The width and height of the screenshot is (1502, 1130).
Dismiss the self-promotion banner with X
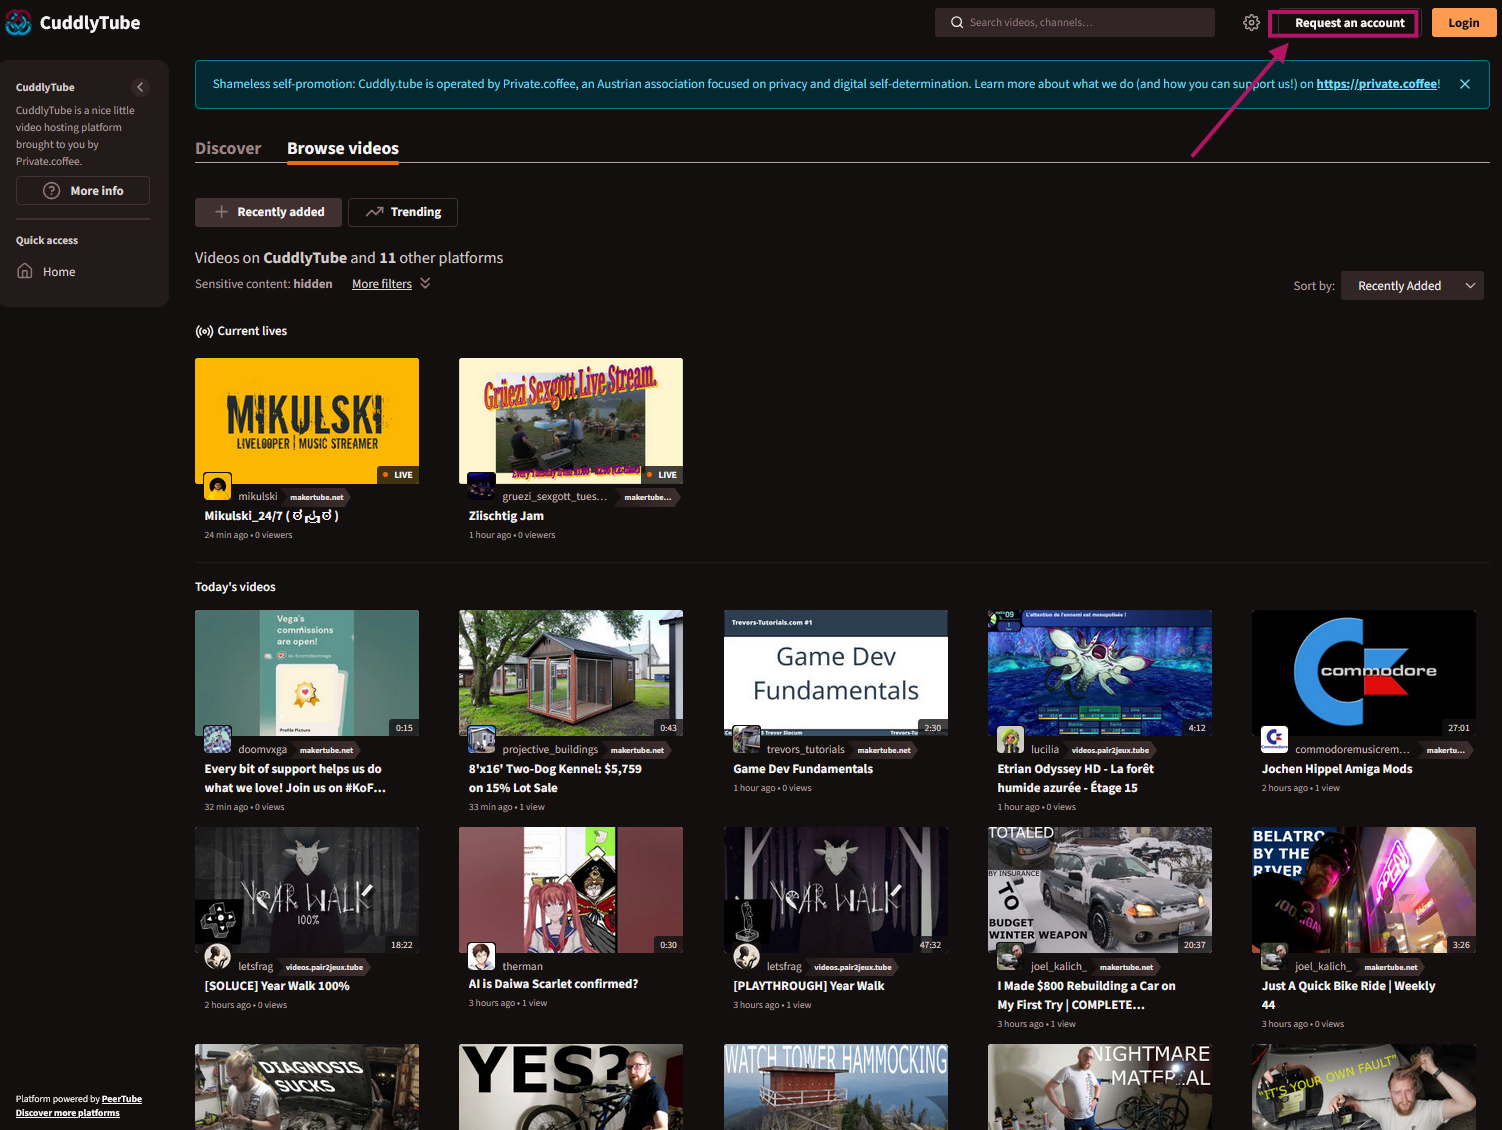[x=1464, y=84]
